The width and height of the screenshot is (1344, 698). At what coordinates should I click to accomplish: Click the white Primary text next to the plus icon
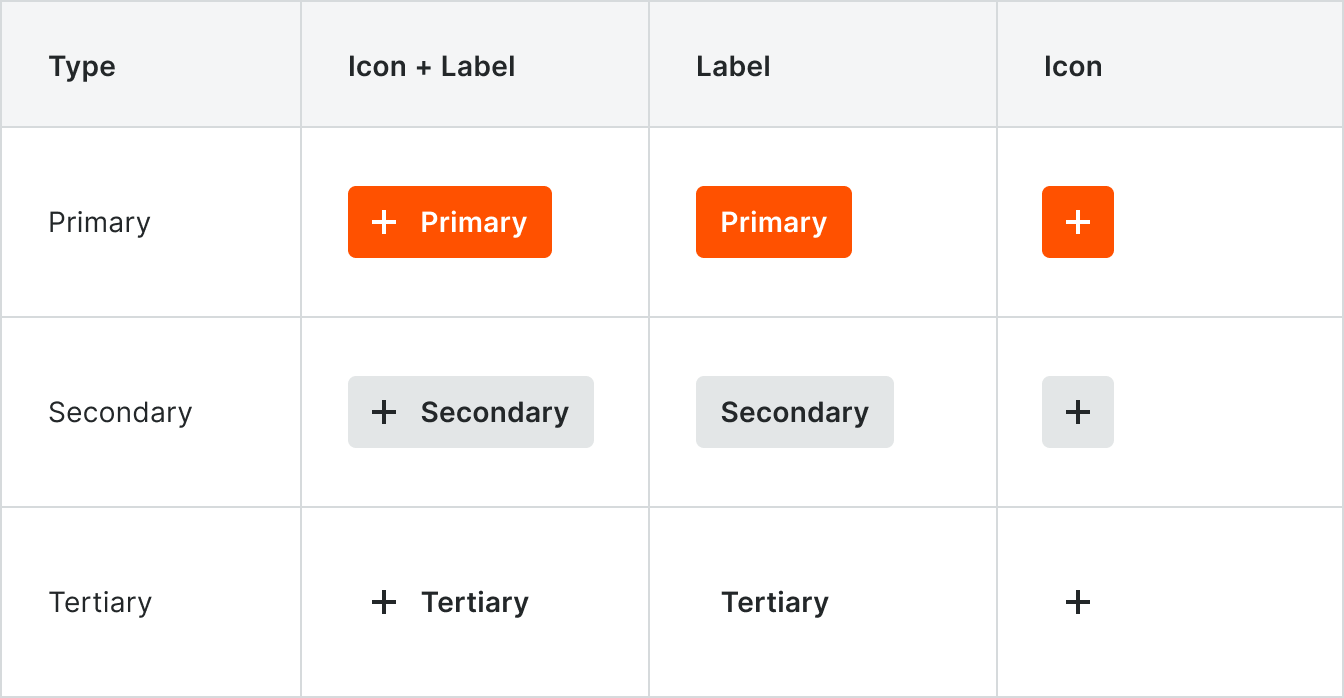(x=473, y=222)
